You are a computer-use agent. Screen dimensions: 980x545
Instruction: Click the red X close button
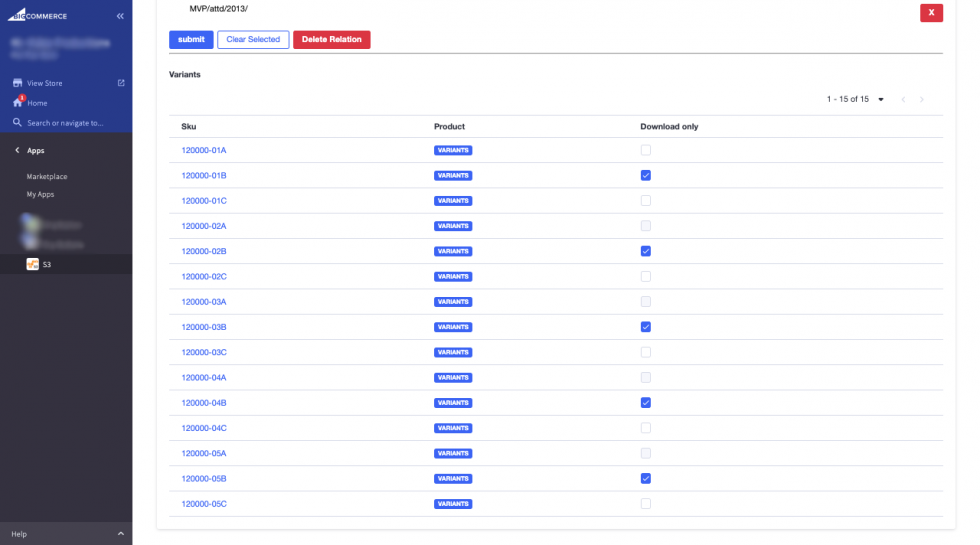tap(931, 12)
